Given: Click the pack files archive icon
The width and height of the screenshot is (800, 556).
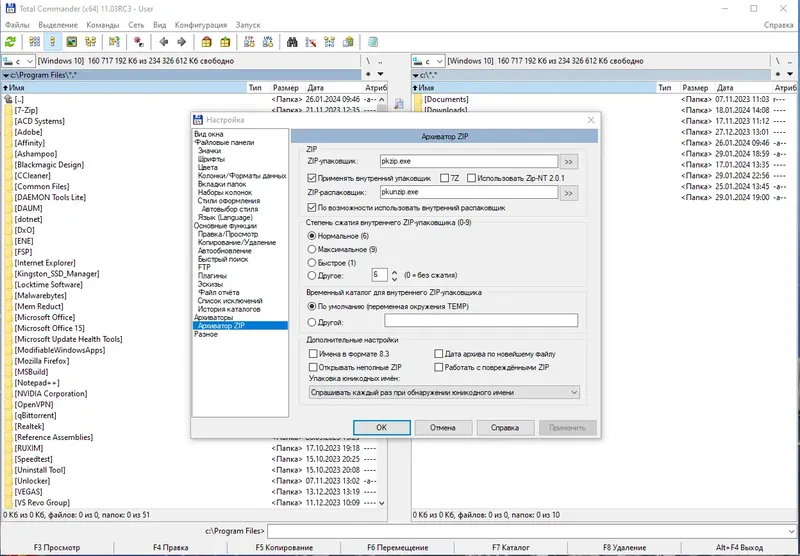Looking at the screenshot, I should click(207, 42).
